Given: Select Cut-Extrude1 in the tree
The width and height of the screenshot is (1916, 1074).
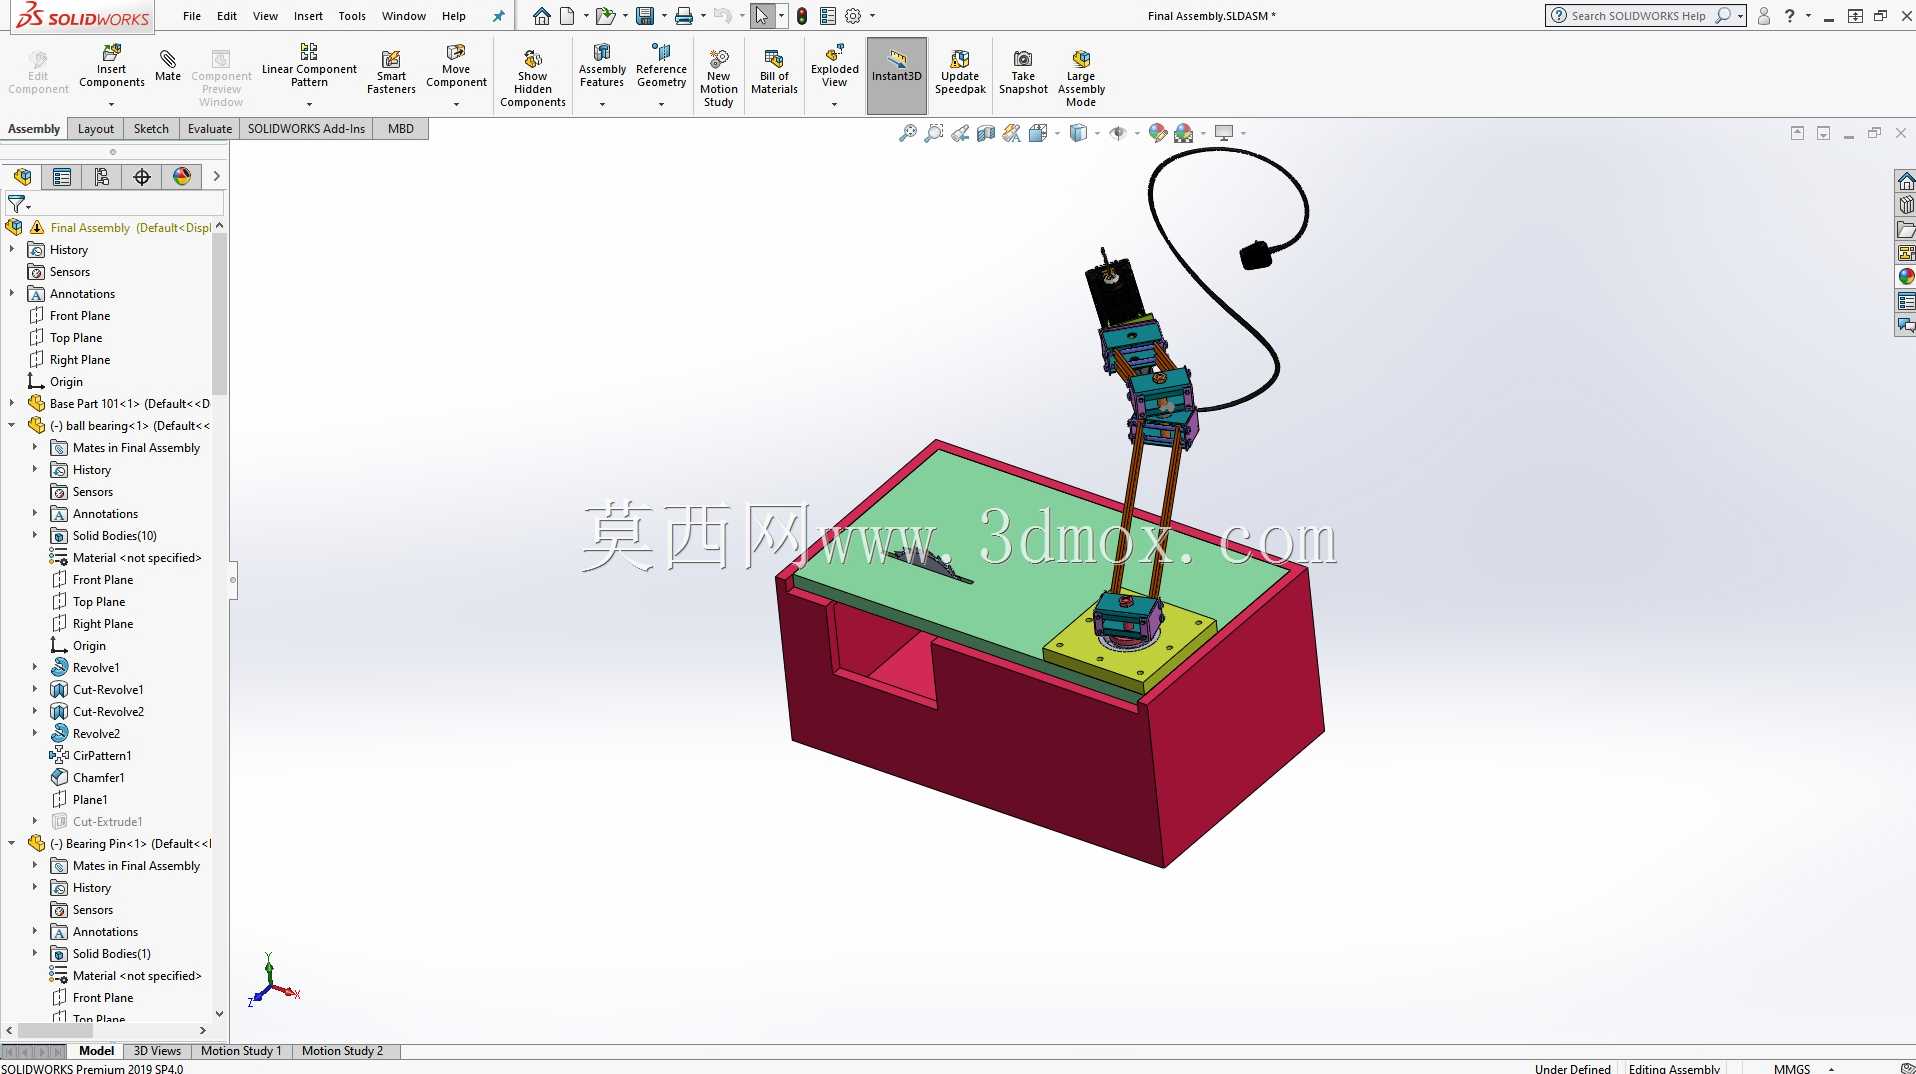Looking at the screenshot, I should tap(107, 822).
